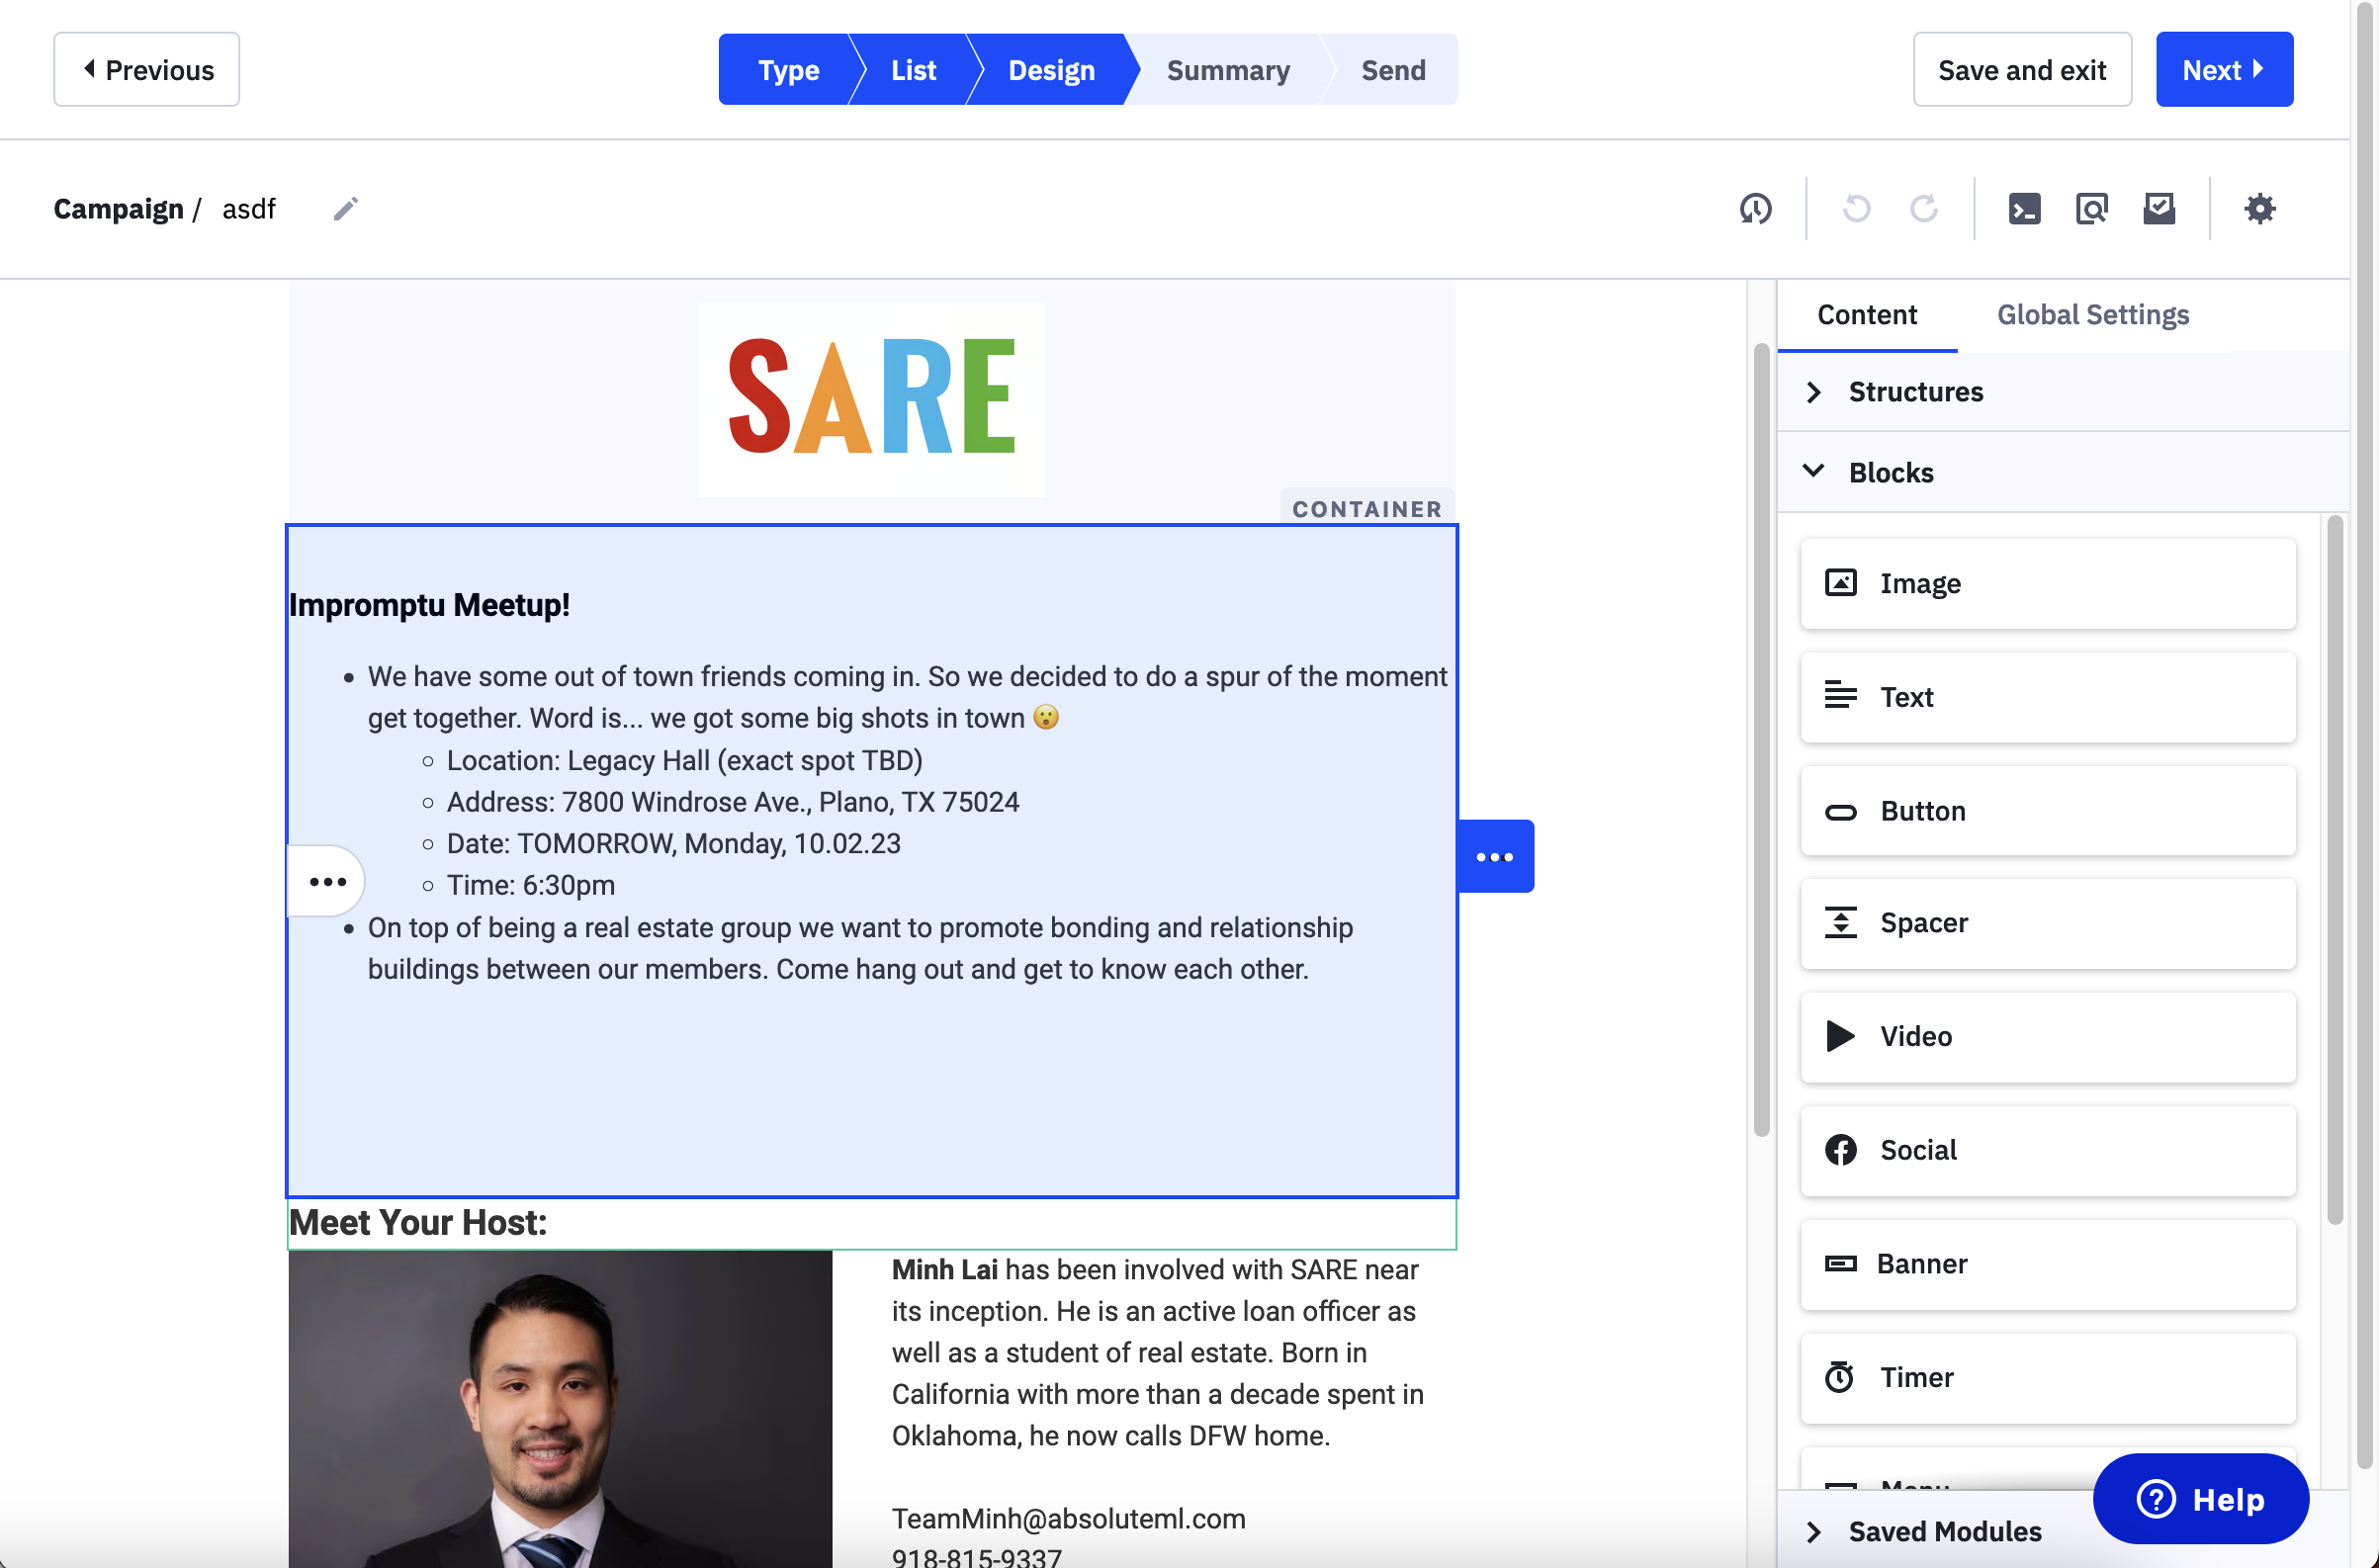Click the redo arrow icon

[x=1923, y=209]
